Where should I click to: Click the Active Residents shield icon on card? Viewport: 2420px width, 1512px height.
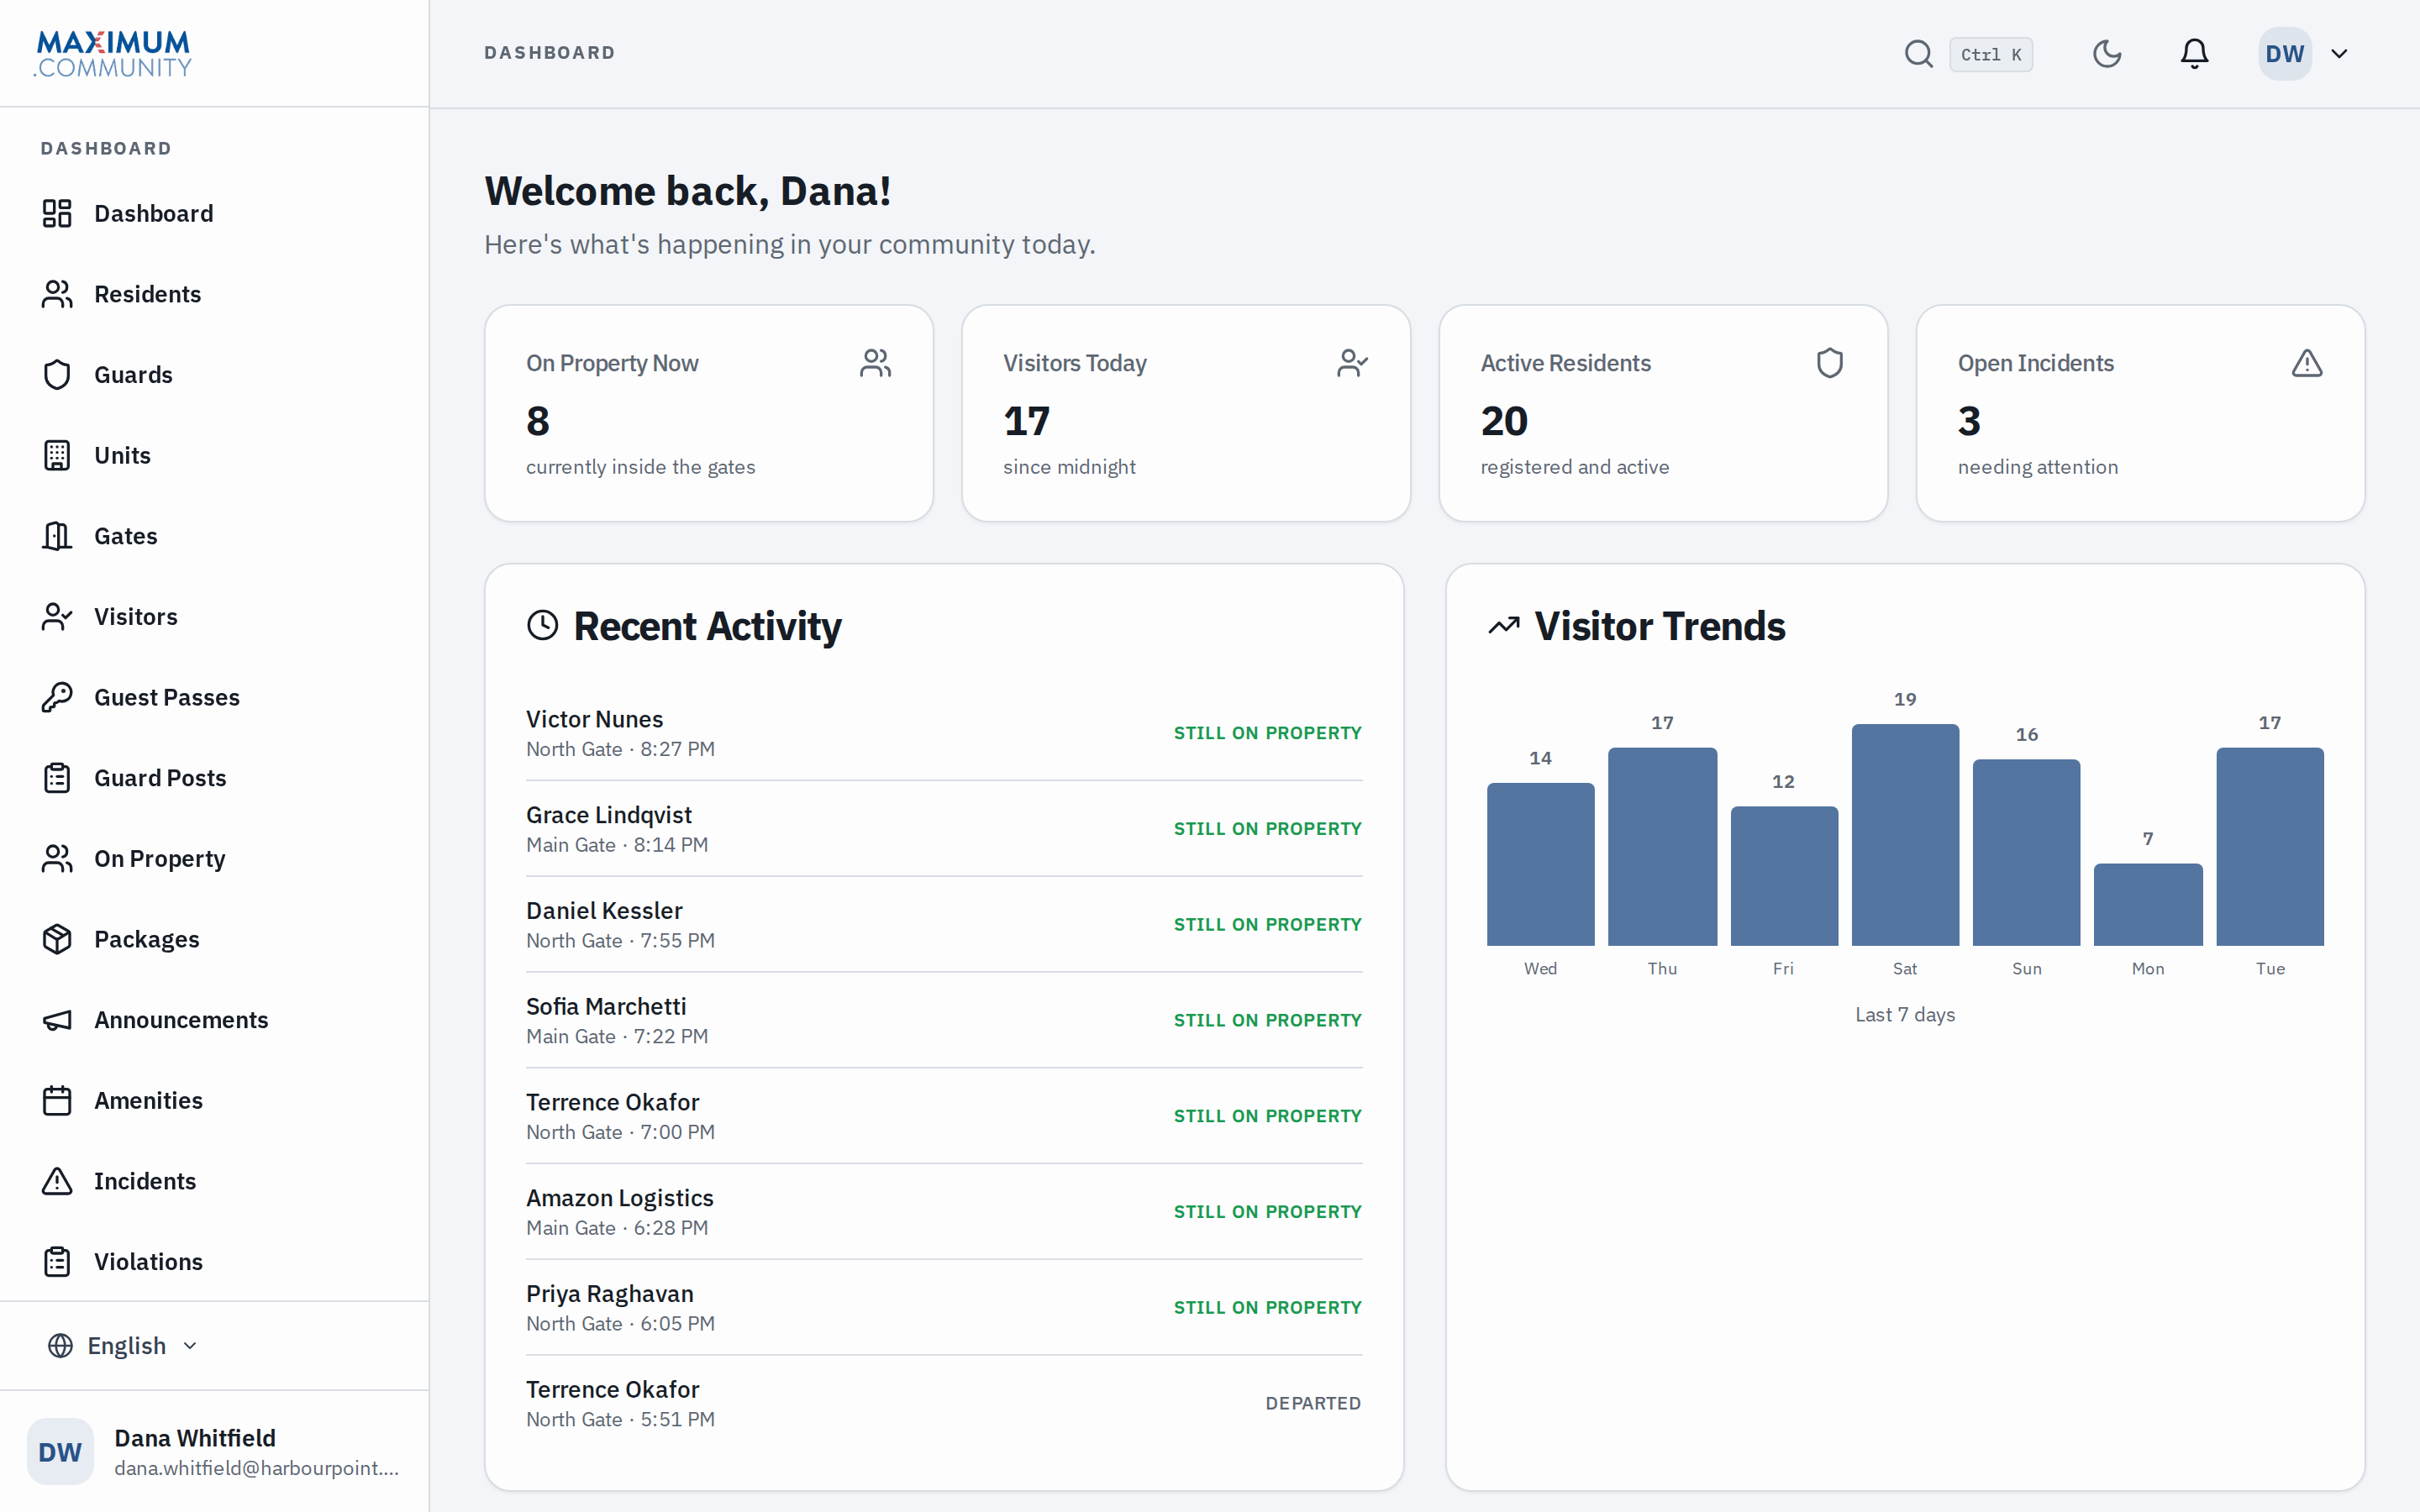(1830, 363)
